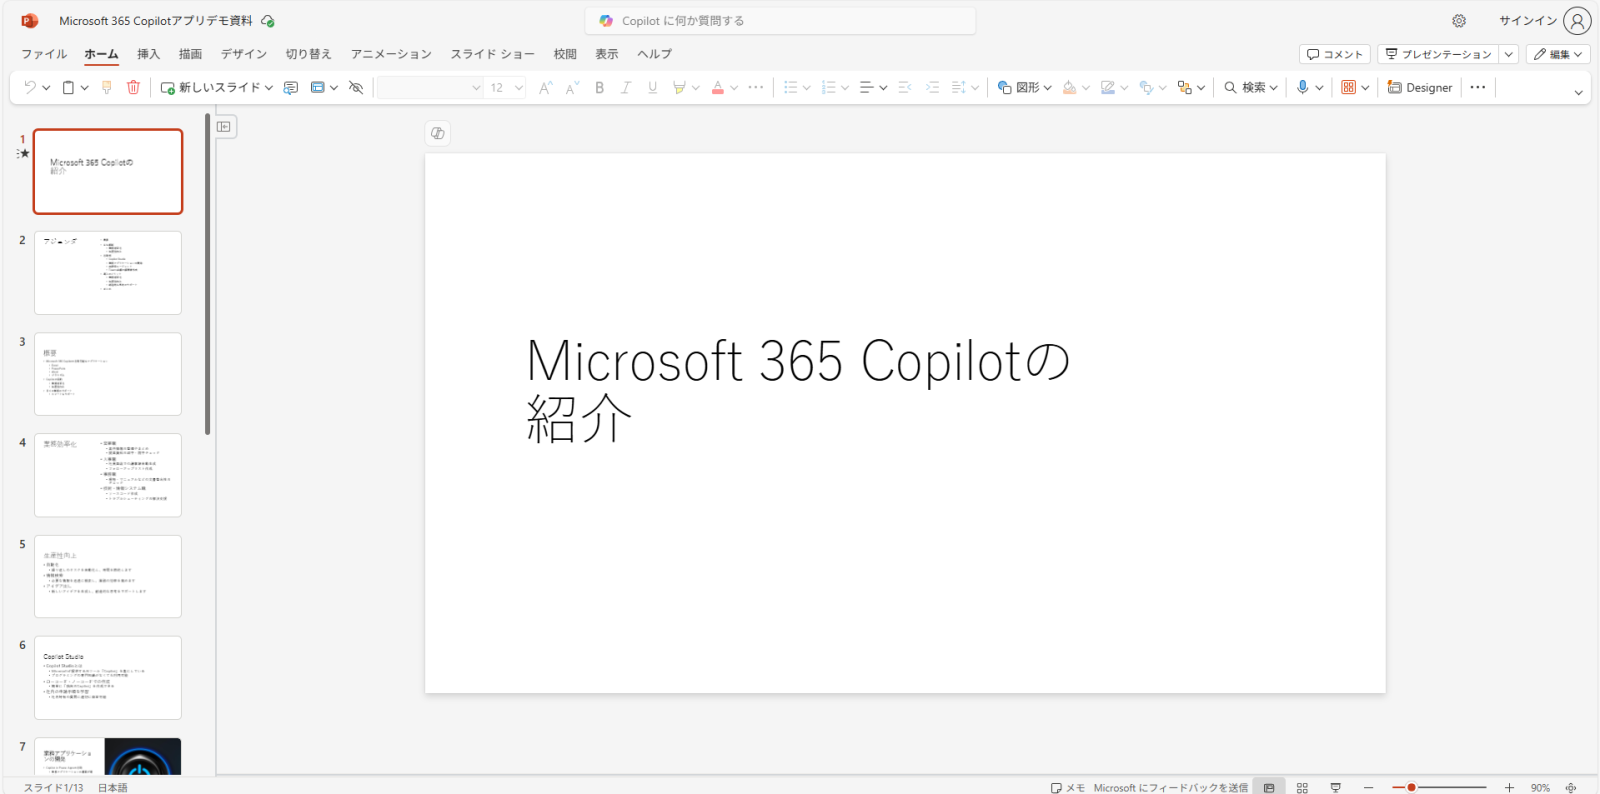
Task: Open the ファイル menu
Action: tap(44, 54)
